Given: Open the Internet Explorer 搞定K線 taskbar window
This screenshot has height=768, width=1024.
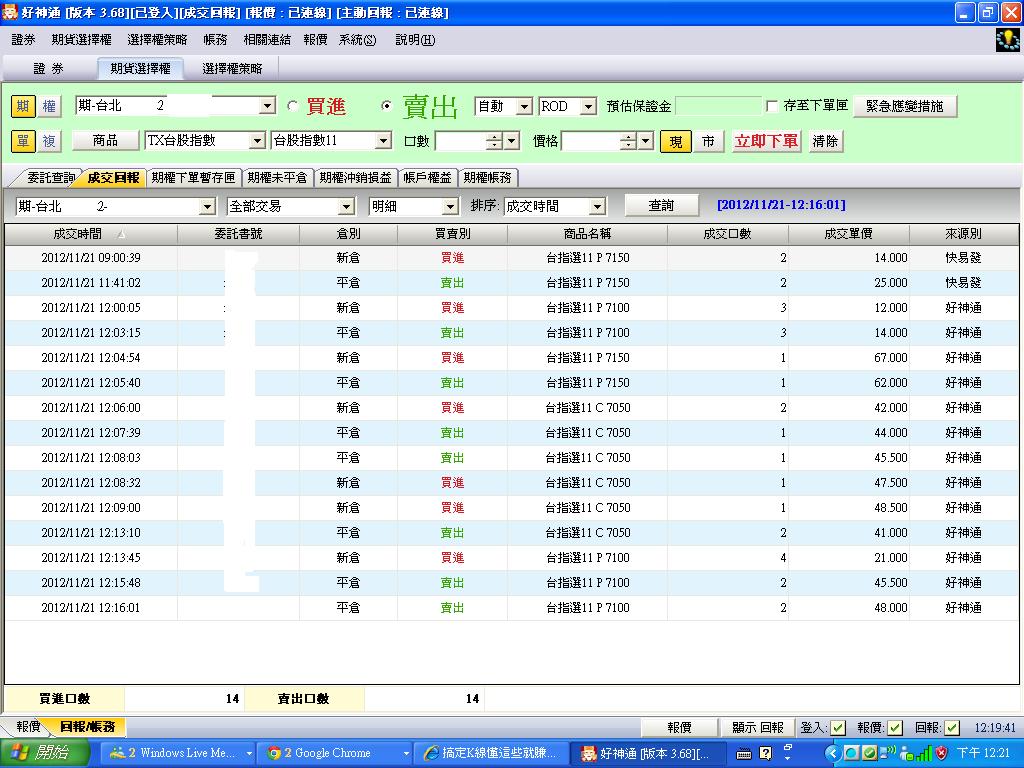Looking at the screenshot, I should (x=491, y=754).
